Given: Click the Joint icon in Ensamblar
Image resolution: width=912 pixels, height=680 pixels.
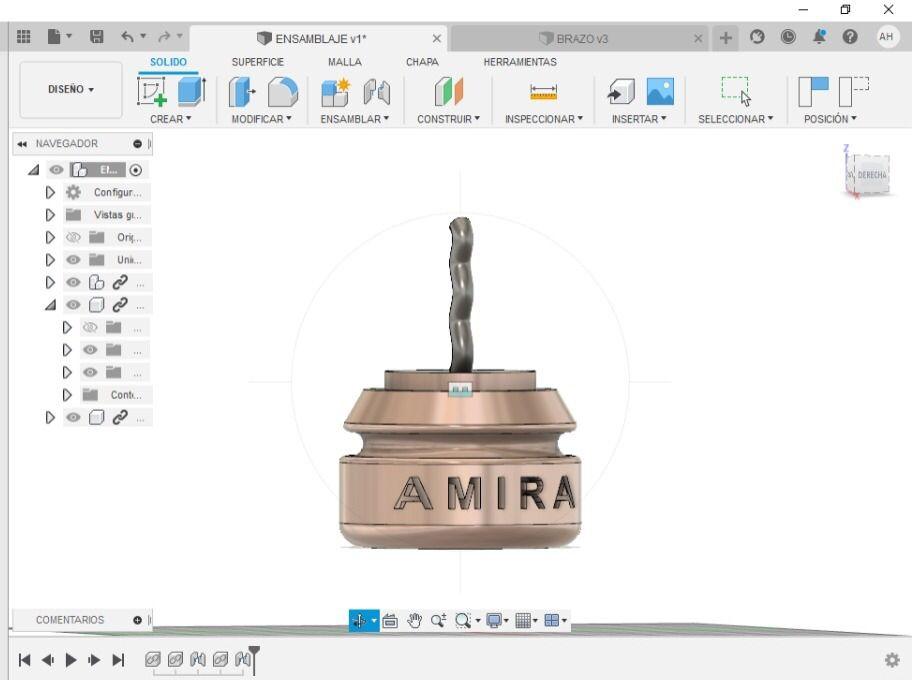Looking at the screenshot, I should pyautogui.click(x=376, y=92).
